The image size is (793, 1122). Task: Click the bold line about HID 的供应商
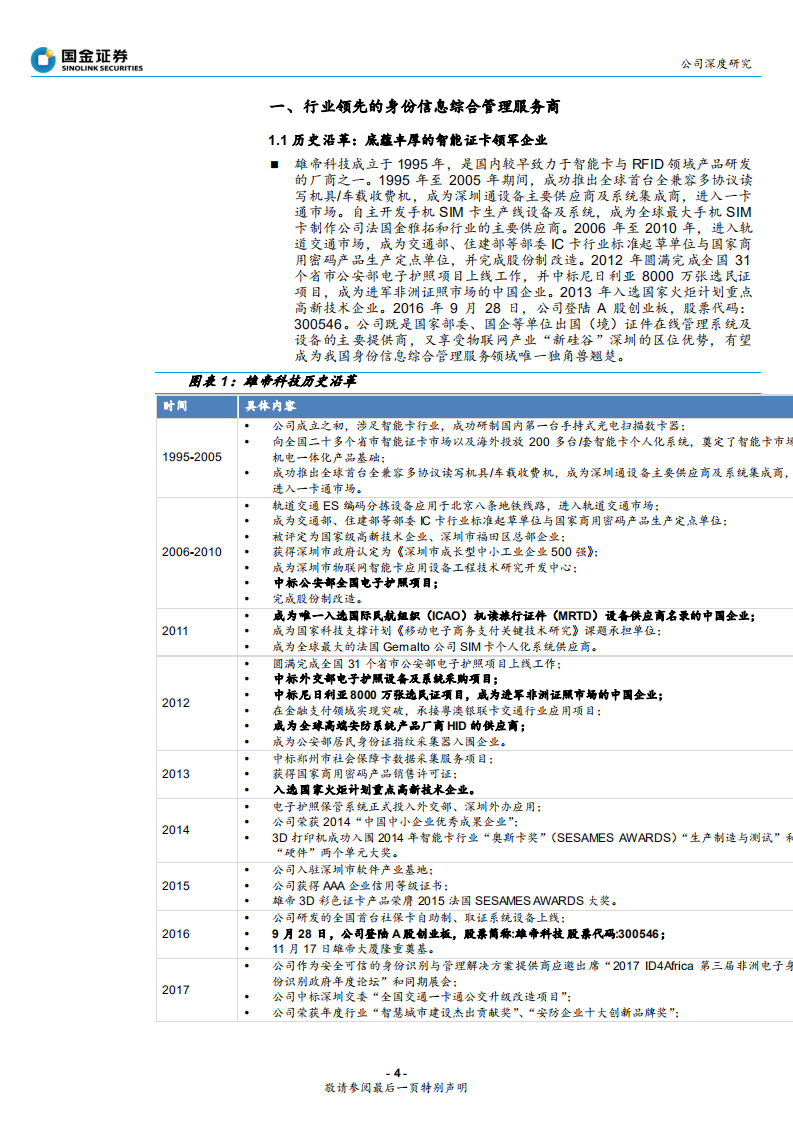coord(399,726)
